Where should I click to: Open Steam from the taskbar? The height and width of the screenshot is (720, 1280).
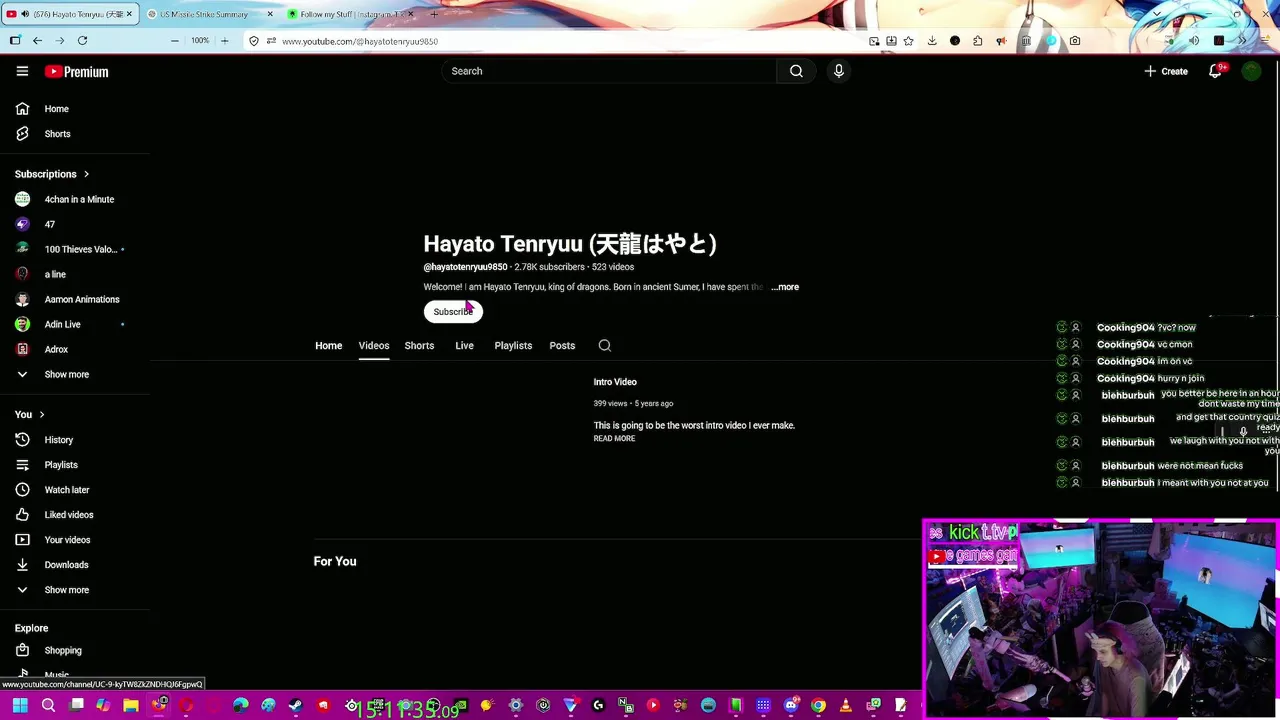coord(295,706)
